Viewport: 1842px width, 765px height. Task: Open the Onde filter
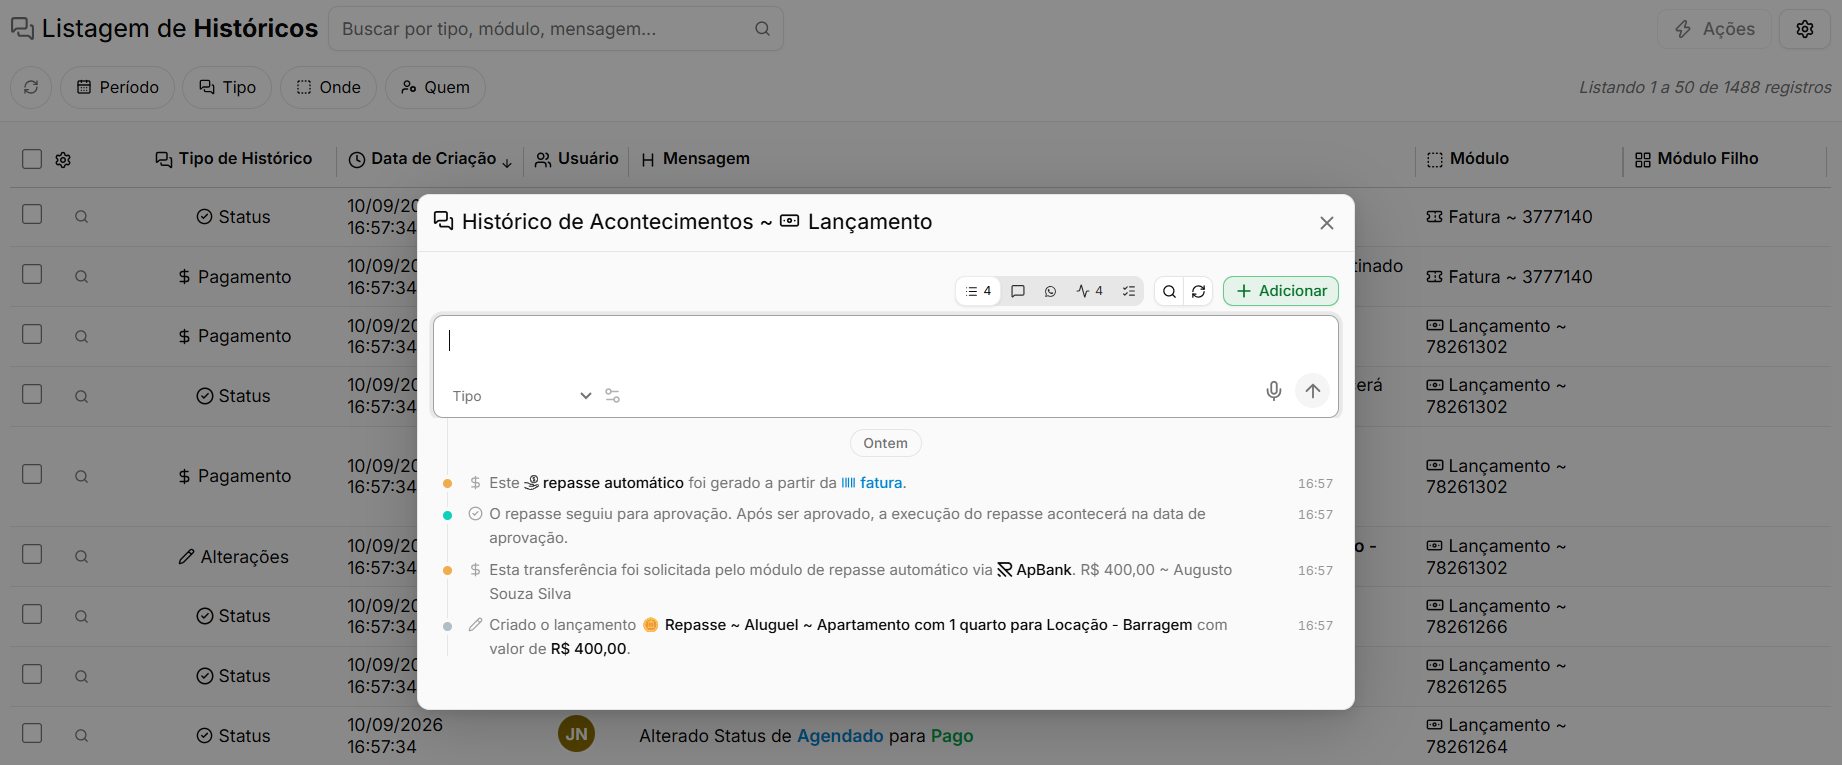328,87
